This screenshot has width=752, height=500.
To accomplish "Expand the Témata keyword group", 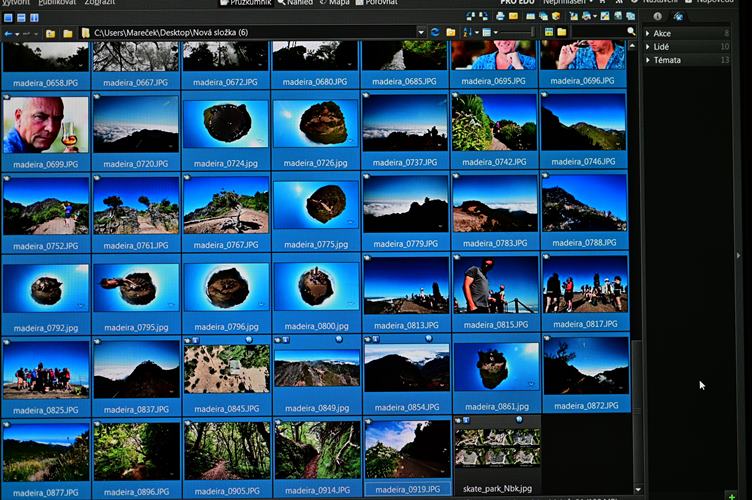I will pos(648,60).
